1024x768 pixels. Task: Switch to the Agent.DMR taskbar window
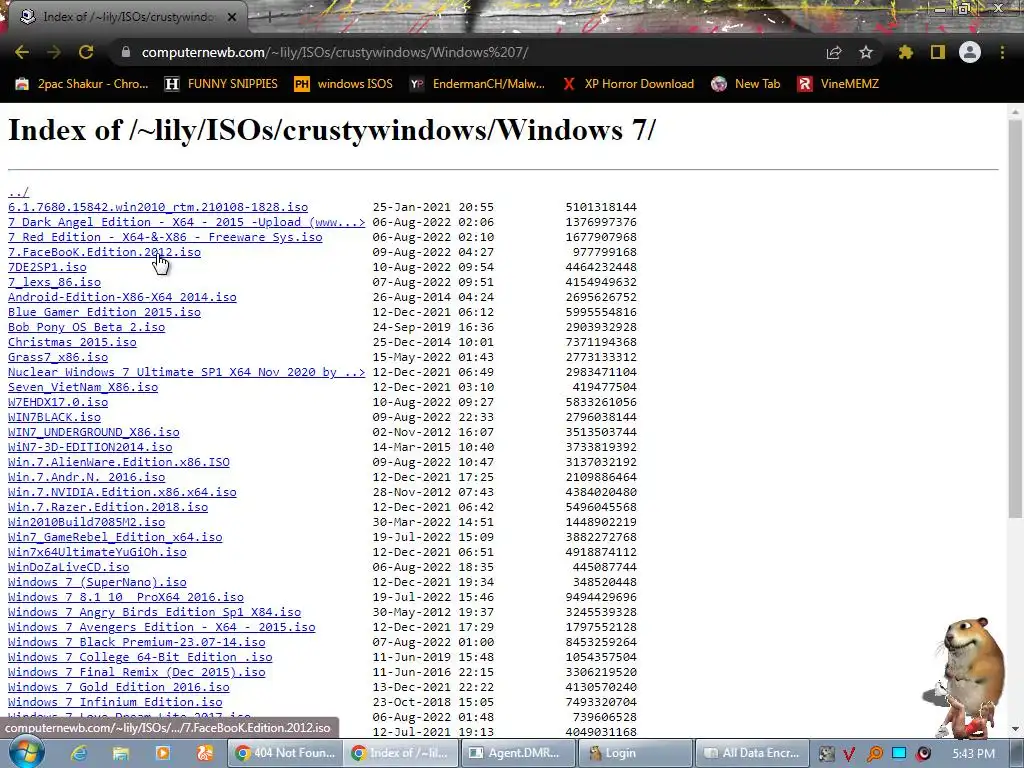click(519, 753)
